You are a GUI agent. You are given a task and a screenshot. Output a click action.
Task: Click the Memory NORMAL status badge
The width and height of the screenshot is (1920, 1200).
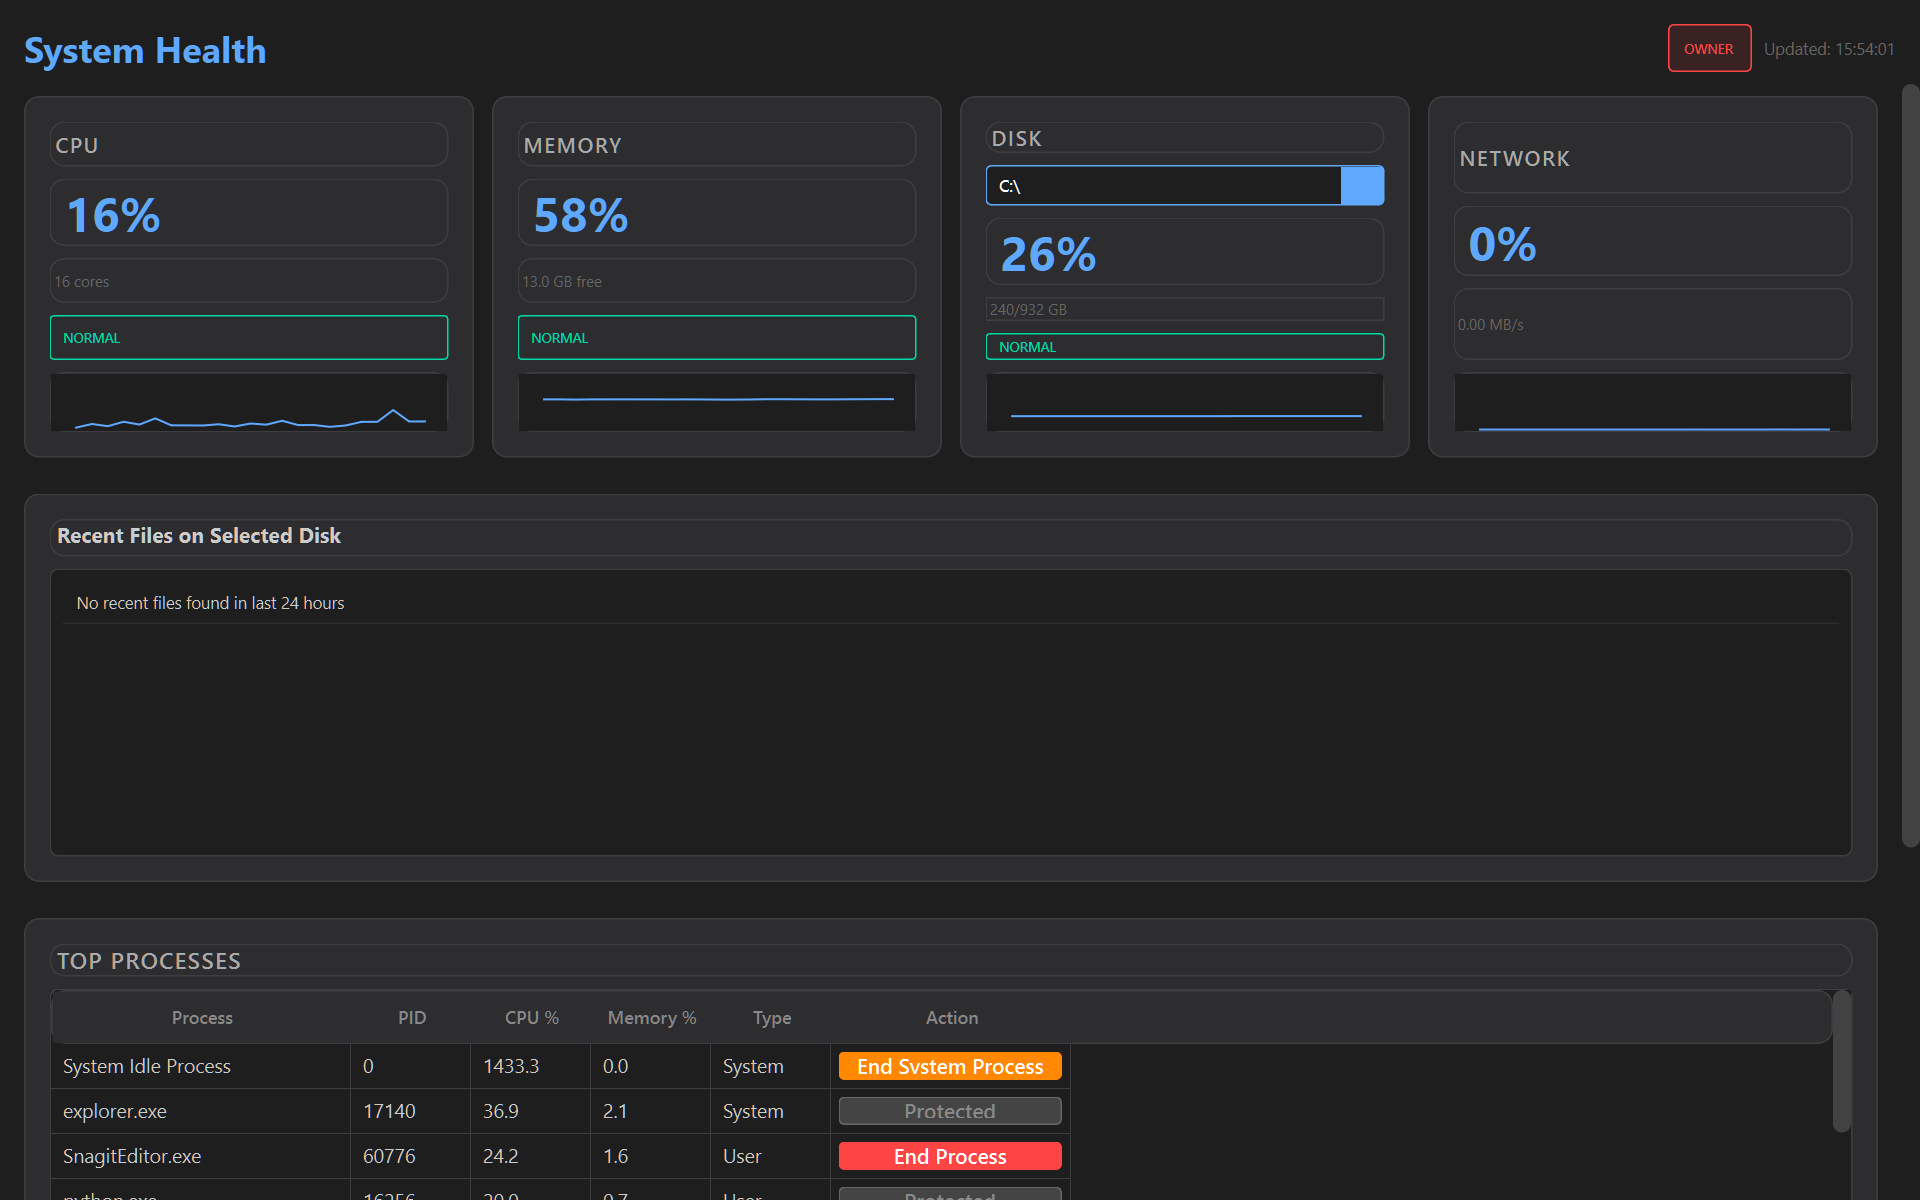pos(717,338)
